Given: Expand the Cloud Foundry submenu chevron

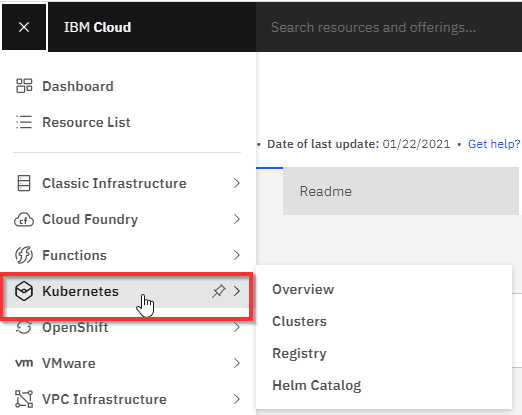Looking at the screenshot, I should [237, 219].
